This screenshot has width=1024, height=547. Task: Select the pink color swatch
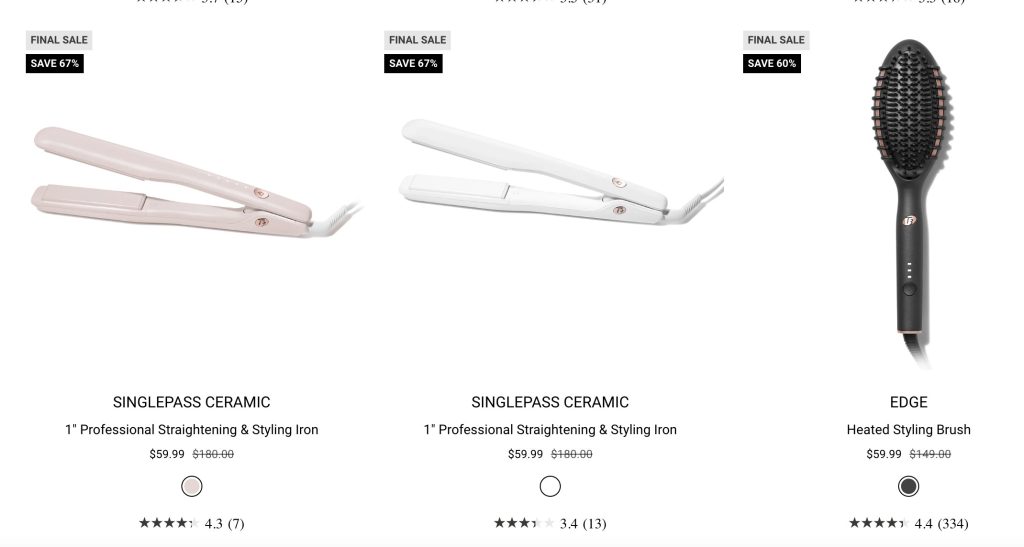191,486
